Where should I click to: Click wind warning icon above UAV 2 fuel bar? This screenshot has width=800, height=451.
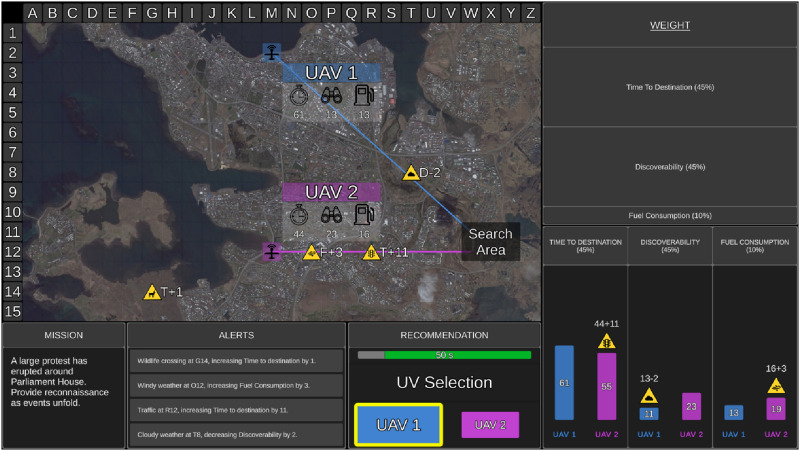pyautogui.click(x=776, y=386)
